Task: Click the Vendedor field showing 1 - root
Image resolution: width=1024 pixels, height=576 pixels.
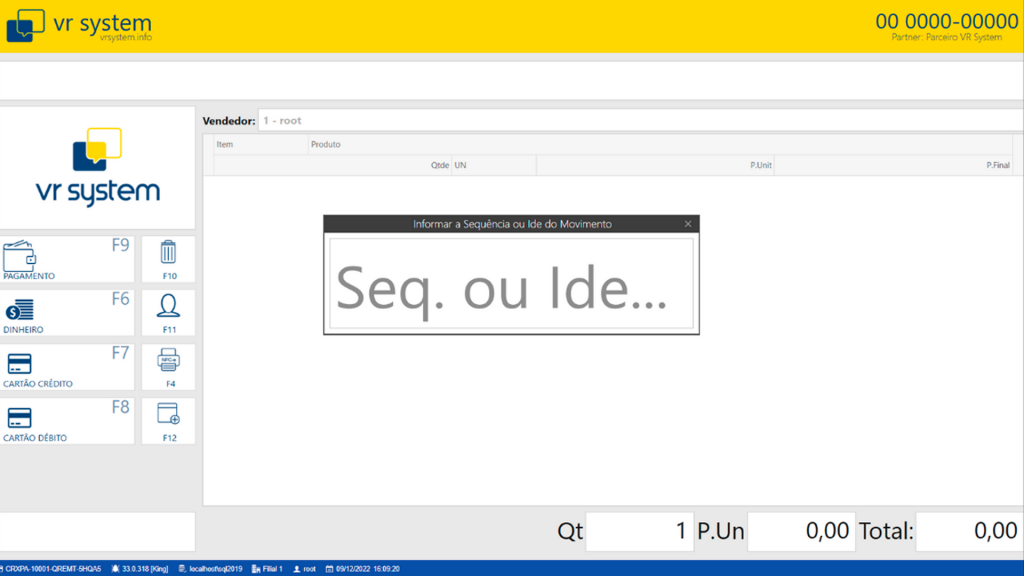Action: pyautogui.click(x=640, y=121)
